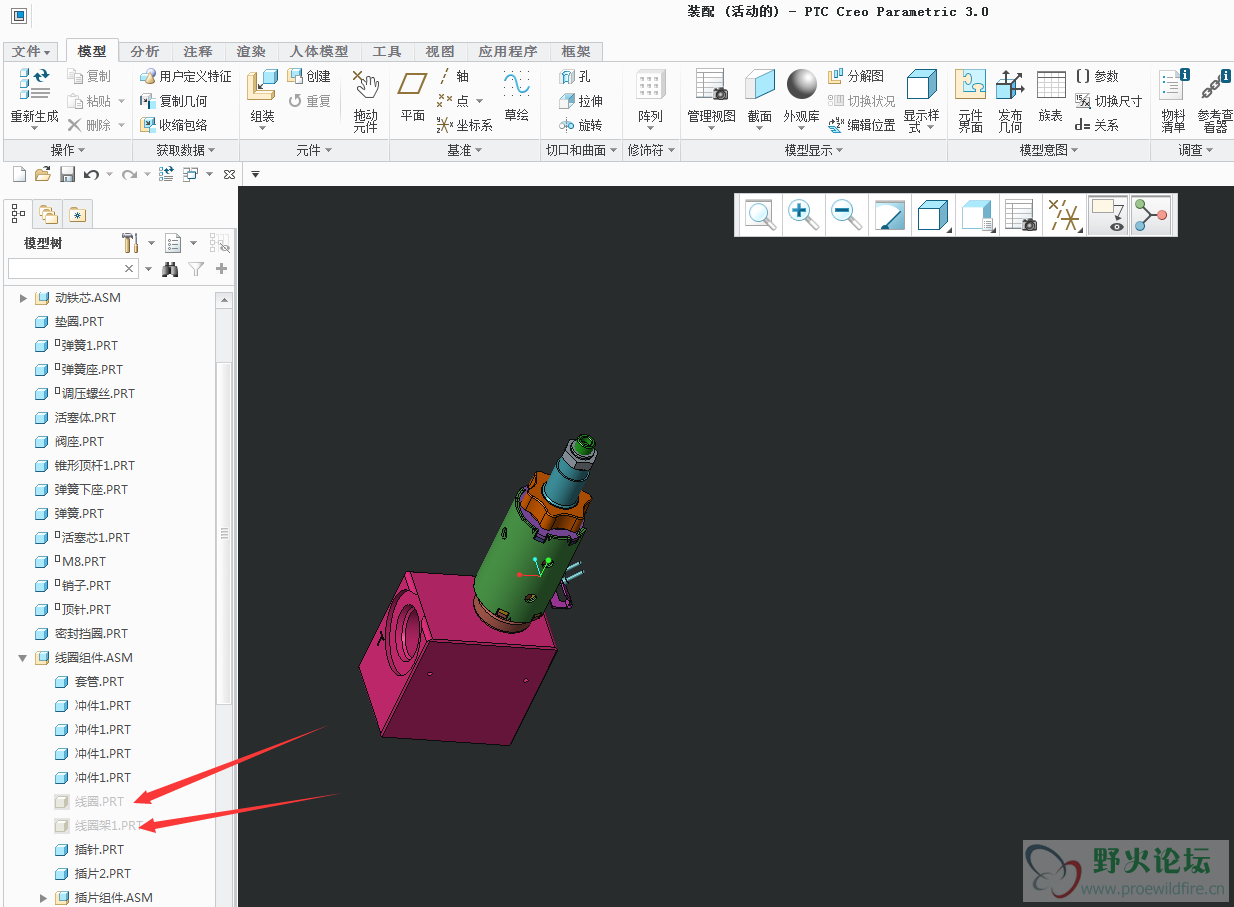The width and height of the screenshot is (1234, 907).
Task: Open 管理视图 view manager
Action: tap(711, 85)
